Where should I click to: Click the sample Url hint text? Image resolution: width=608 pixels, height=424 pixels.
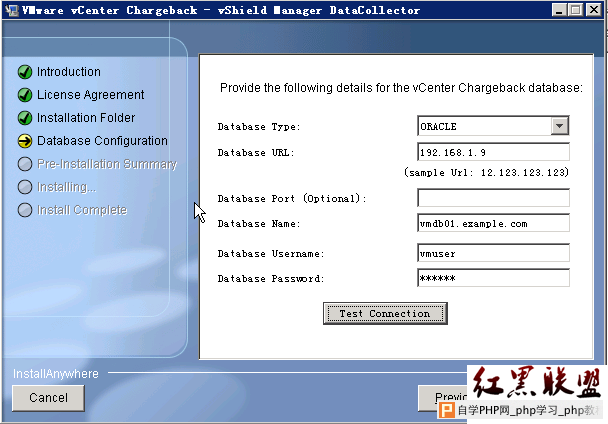[x=486, y=172]
